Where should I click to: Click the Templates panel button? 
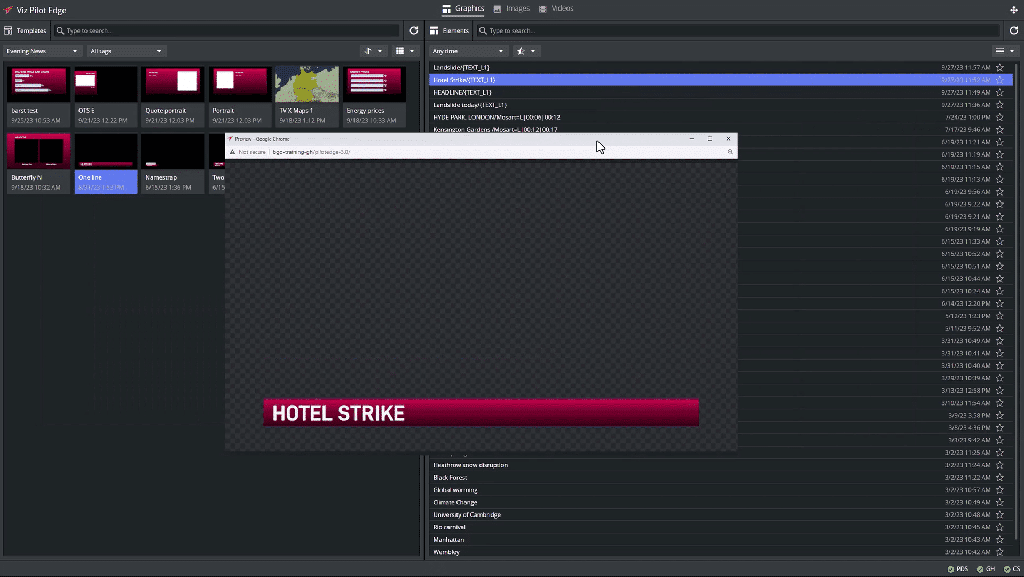pos(27,31)
